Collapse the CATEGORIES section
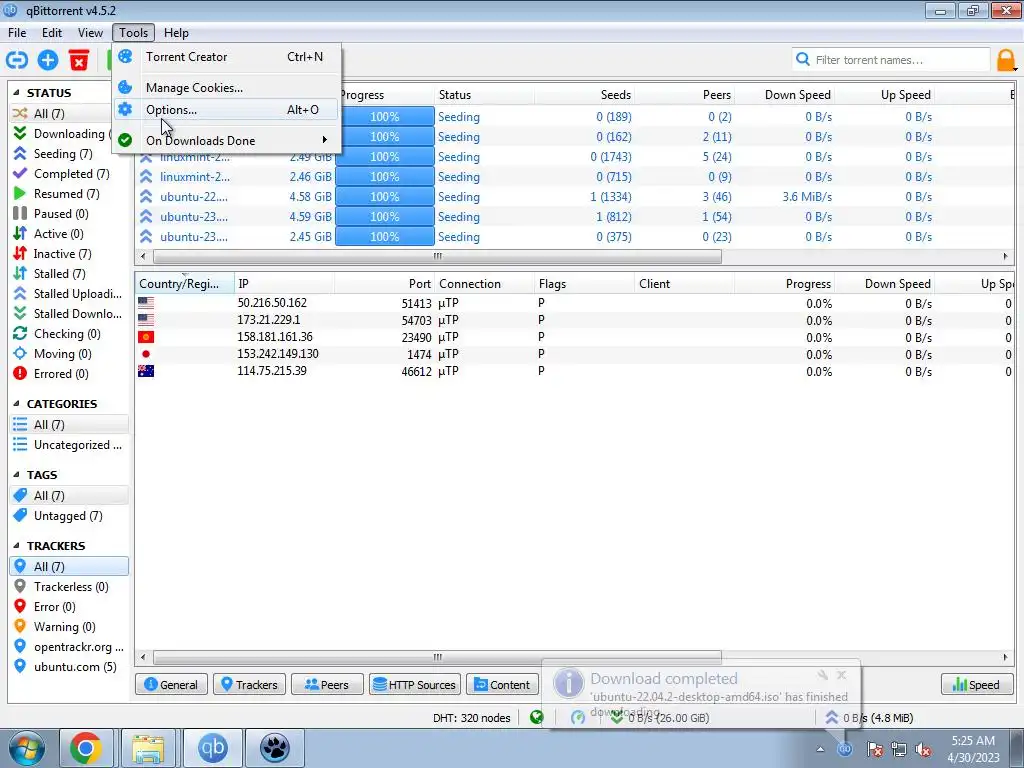This screenshot has width=1024, height=768. pyautogui.click(x=16, y=404)
